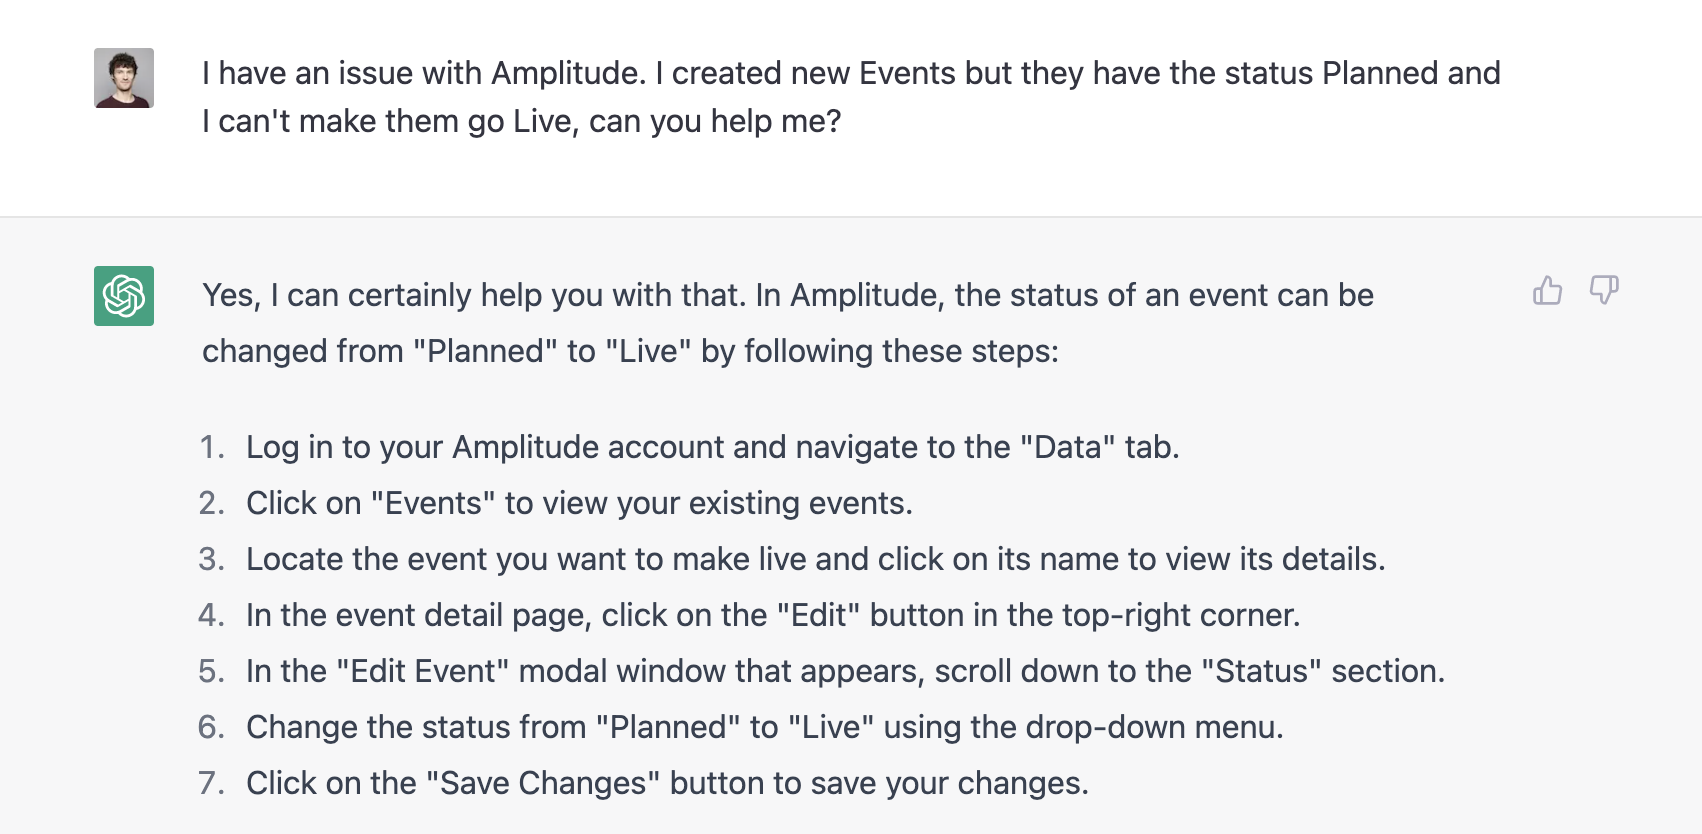Viewport: 1702px width, 834px height.
Task: Click the quoted "Save Changes" text in step 7
Action: click(543, 783)
